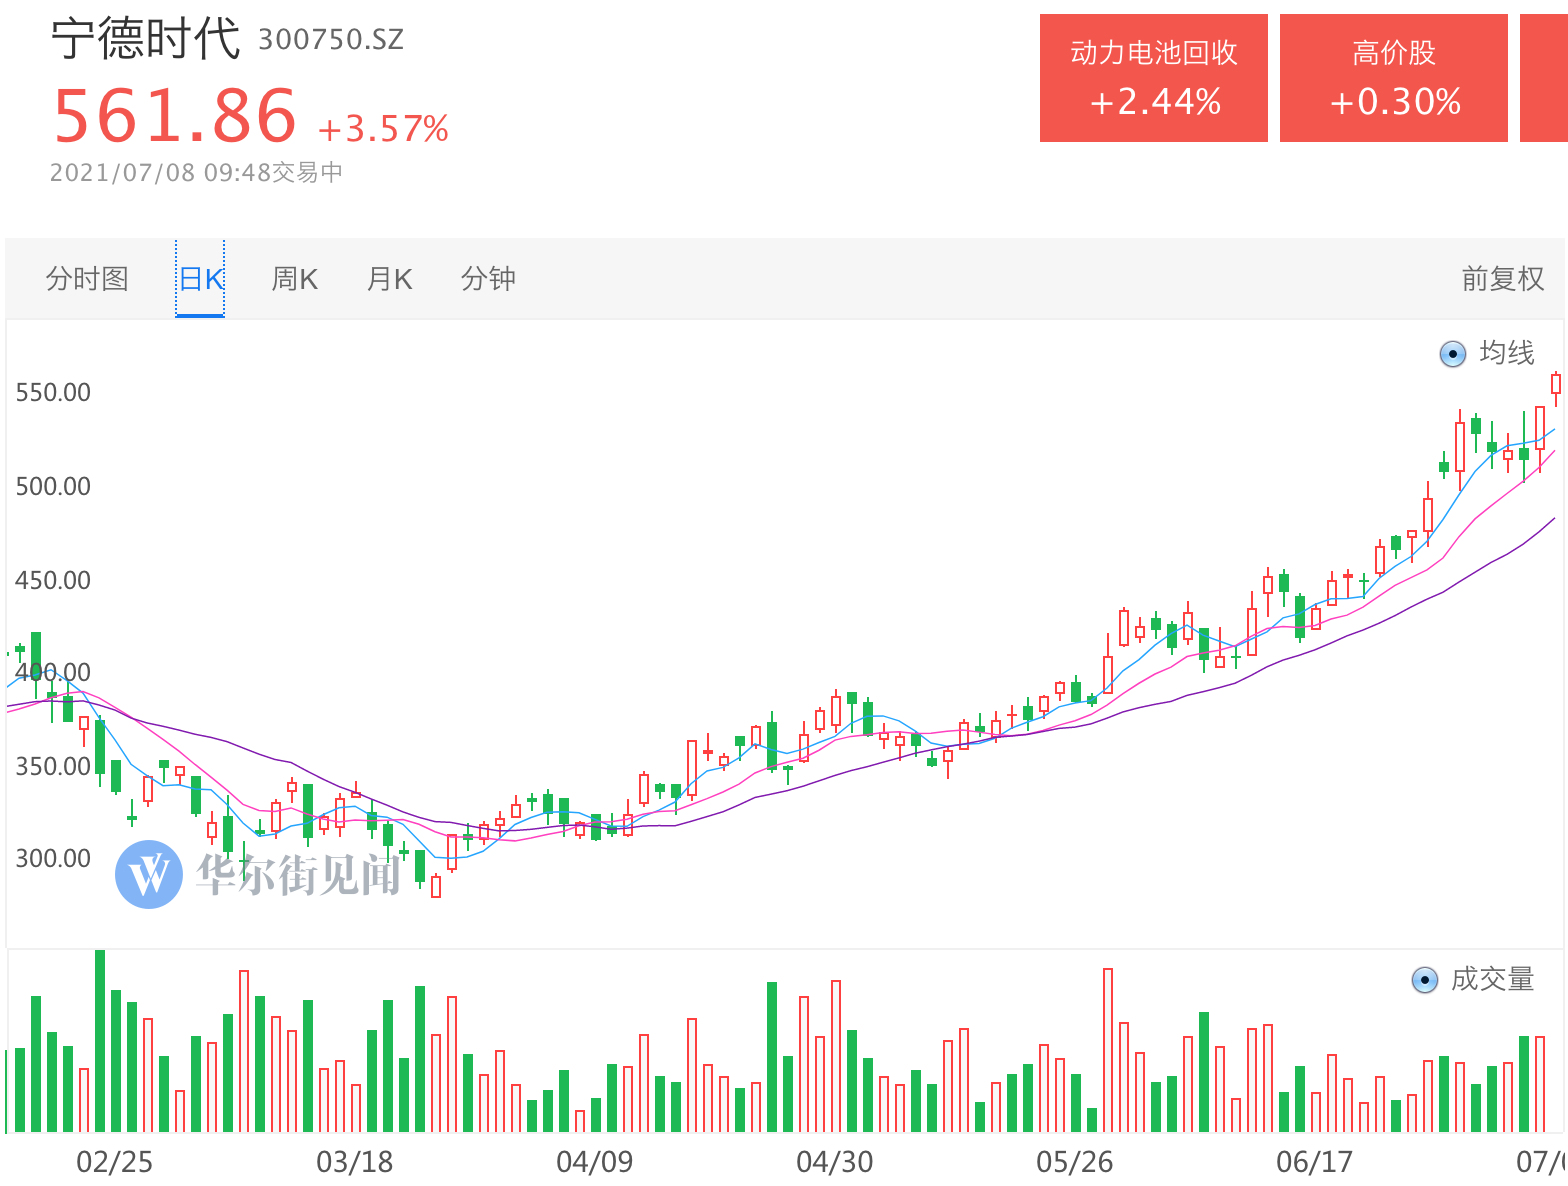Click the 华尔街见闻 watermark logo icon
1568x1186 pixels.
[149, 874]
